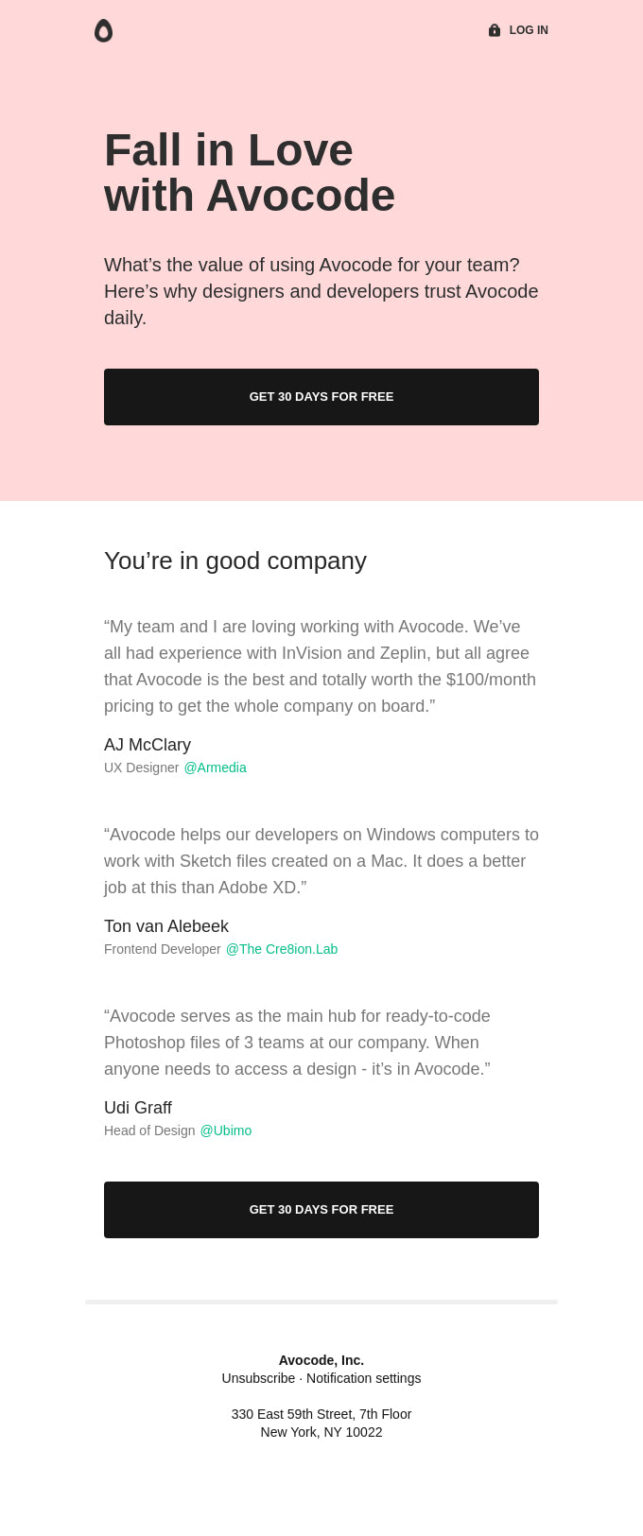Select the Fall in Love with Avocode heading
The image size is (643, 1536).
pos(248,172)
